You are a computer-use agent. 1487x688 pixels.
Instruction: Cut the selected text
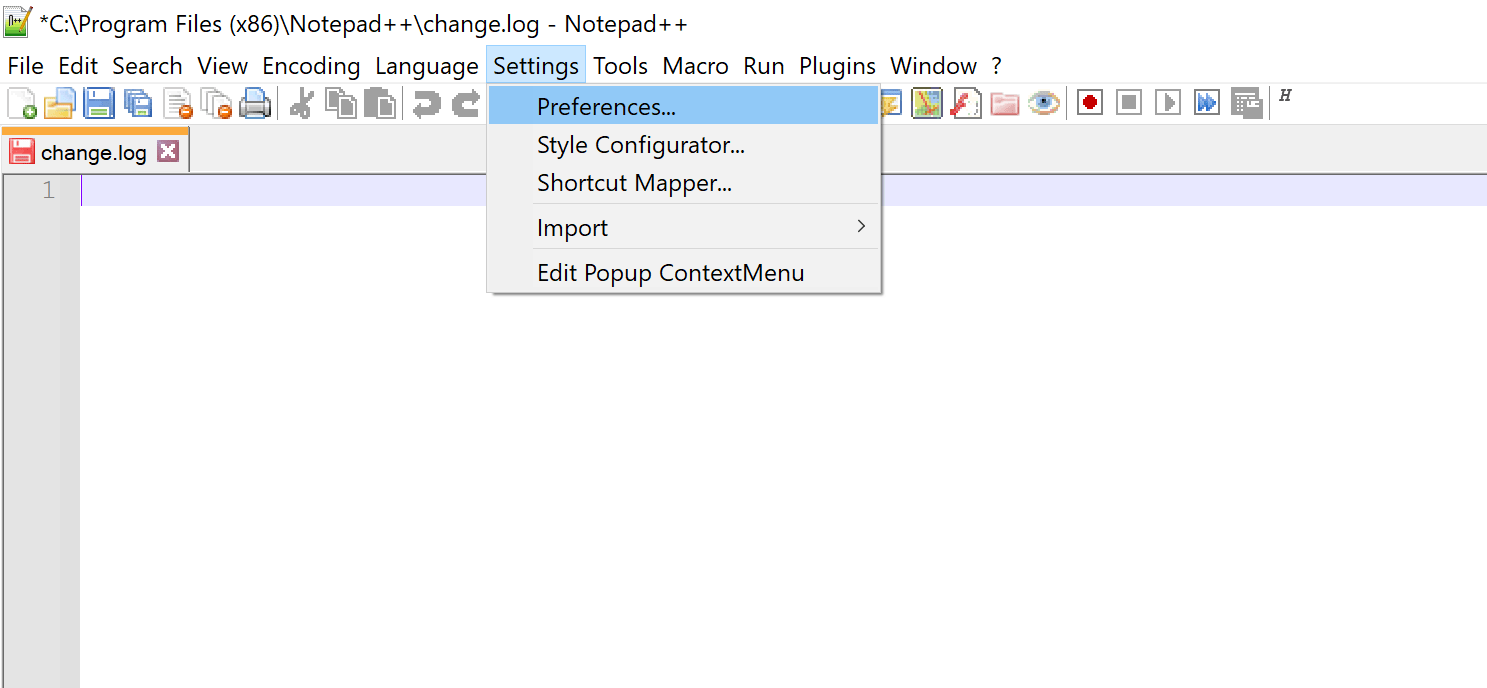[299, 102]
